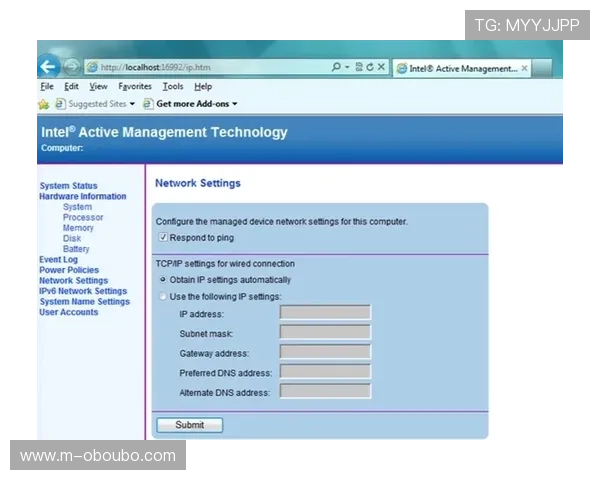Expand the Suggested Sites dropdown arrow

point(132,104)
